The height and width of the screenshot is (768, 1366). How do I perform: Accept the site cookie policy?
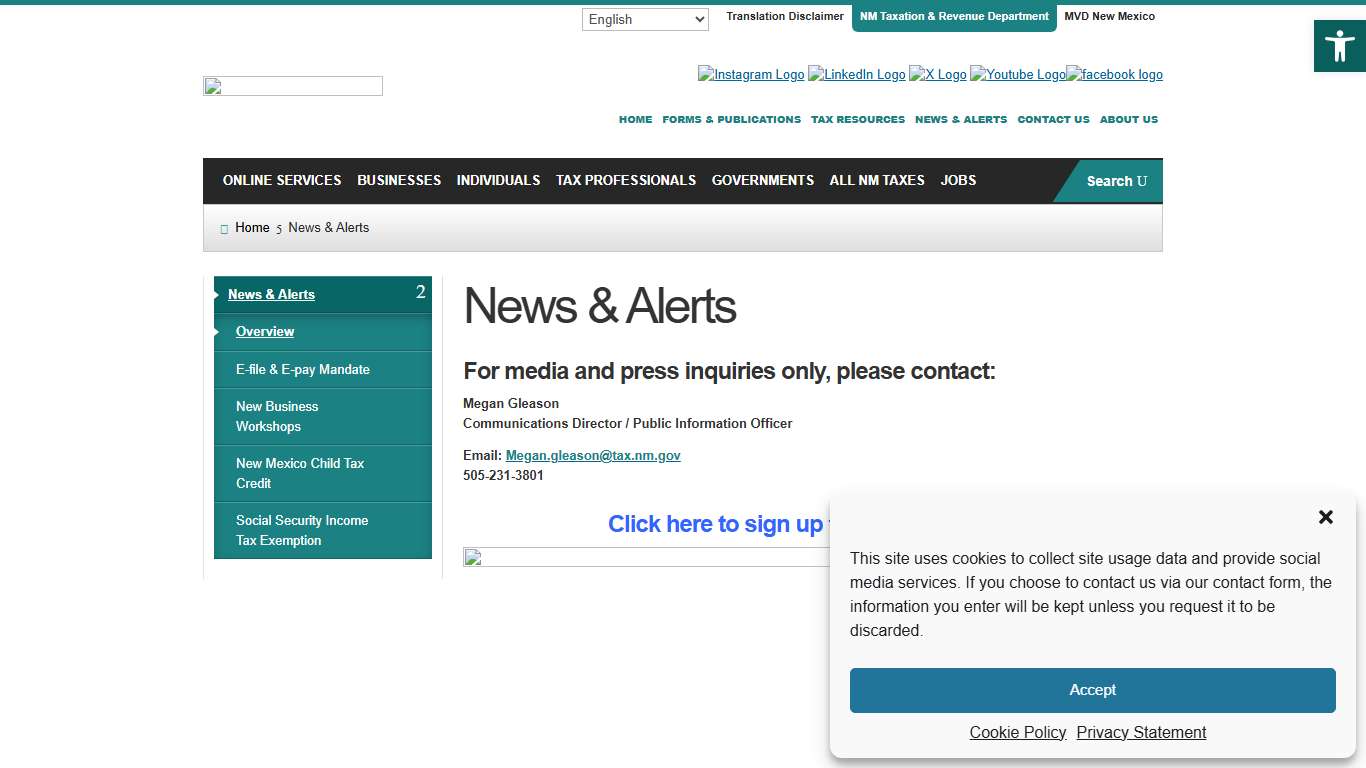pos(1092,690)
